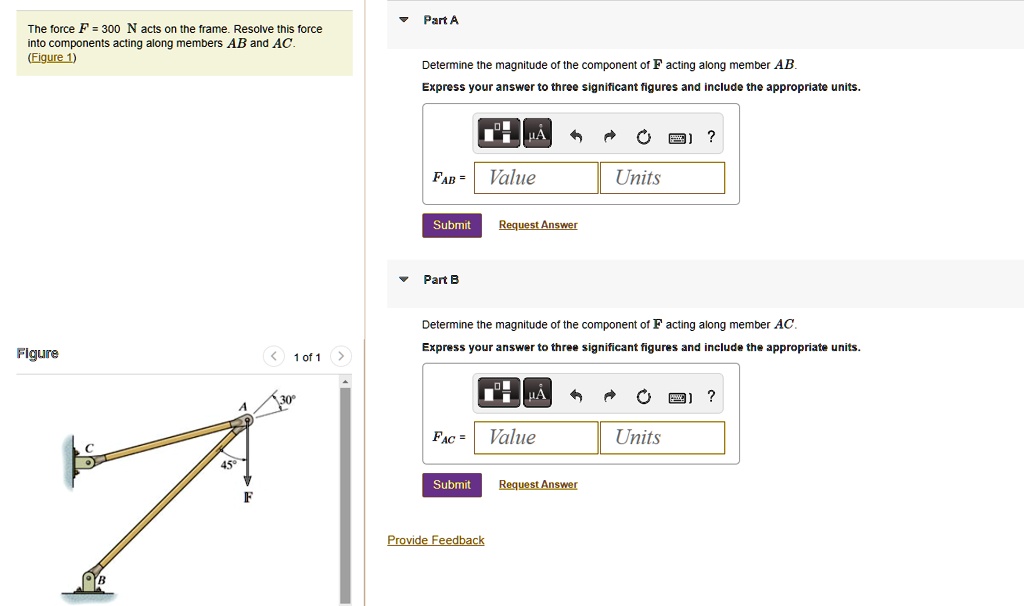Redo your entry in Part A toolbar
The width and height of the screenshot is (1024, 606).
click(x=609, y=136)
